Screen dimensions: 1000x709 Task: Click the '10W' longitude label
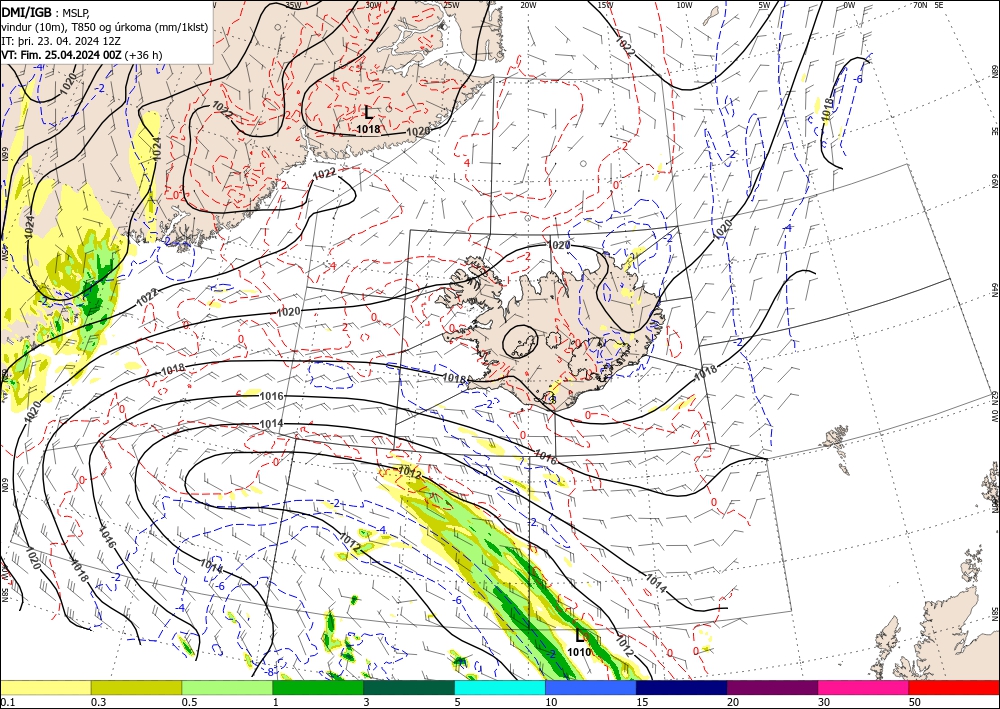tap(684, 5)
